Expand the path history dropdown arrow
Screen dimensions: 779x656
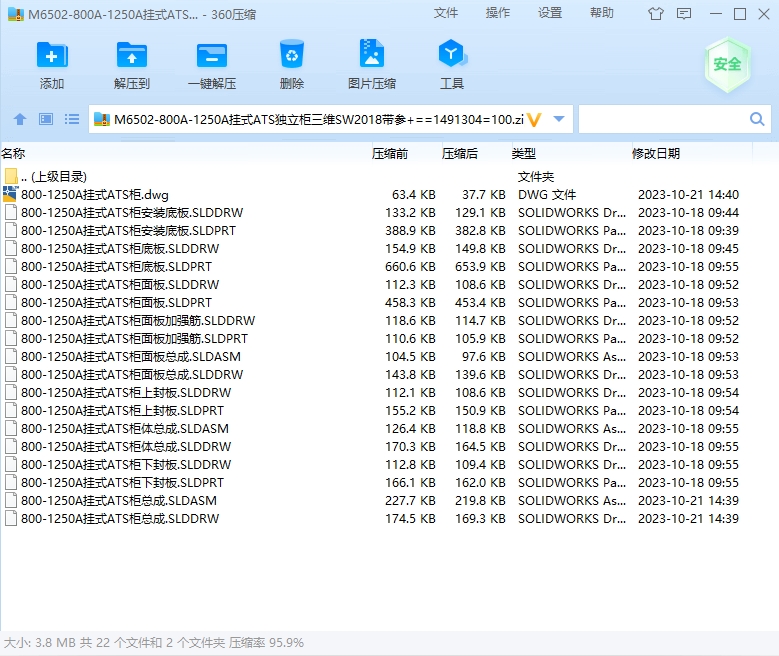[x=559, y=119]
